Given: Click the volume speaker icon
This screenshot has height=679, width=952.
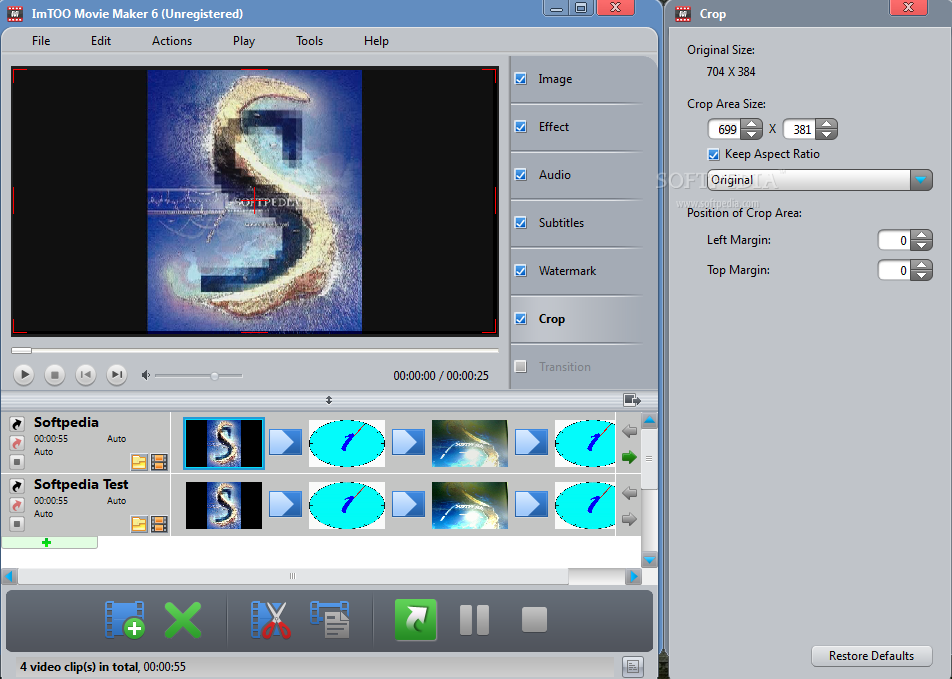Looking at the screenshot, I should pos(146,375).
